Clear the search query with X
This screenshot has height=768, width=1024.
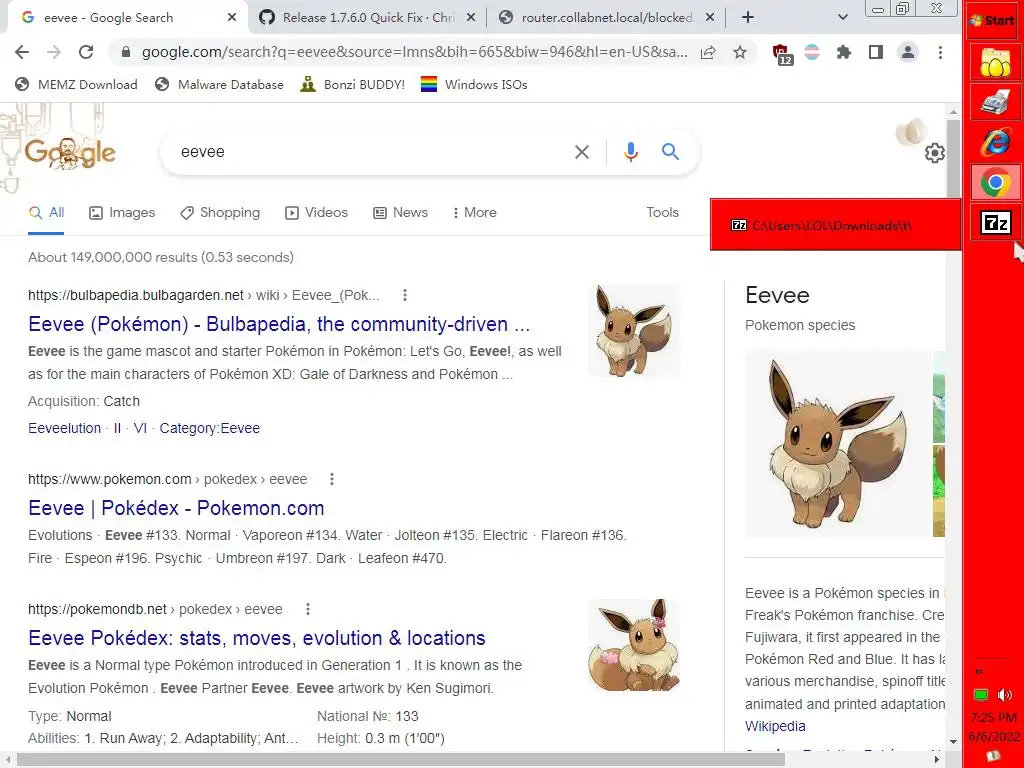click(582, 152)
